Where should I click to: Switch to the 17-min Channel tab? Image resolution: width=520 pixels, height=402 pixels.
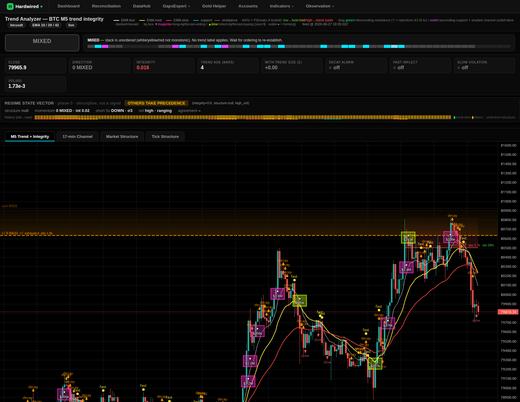77,137
